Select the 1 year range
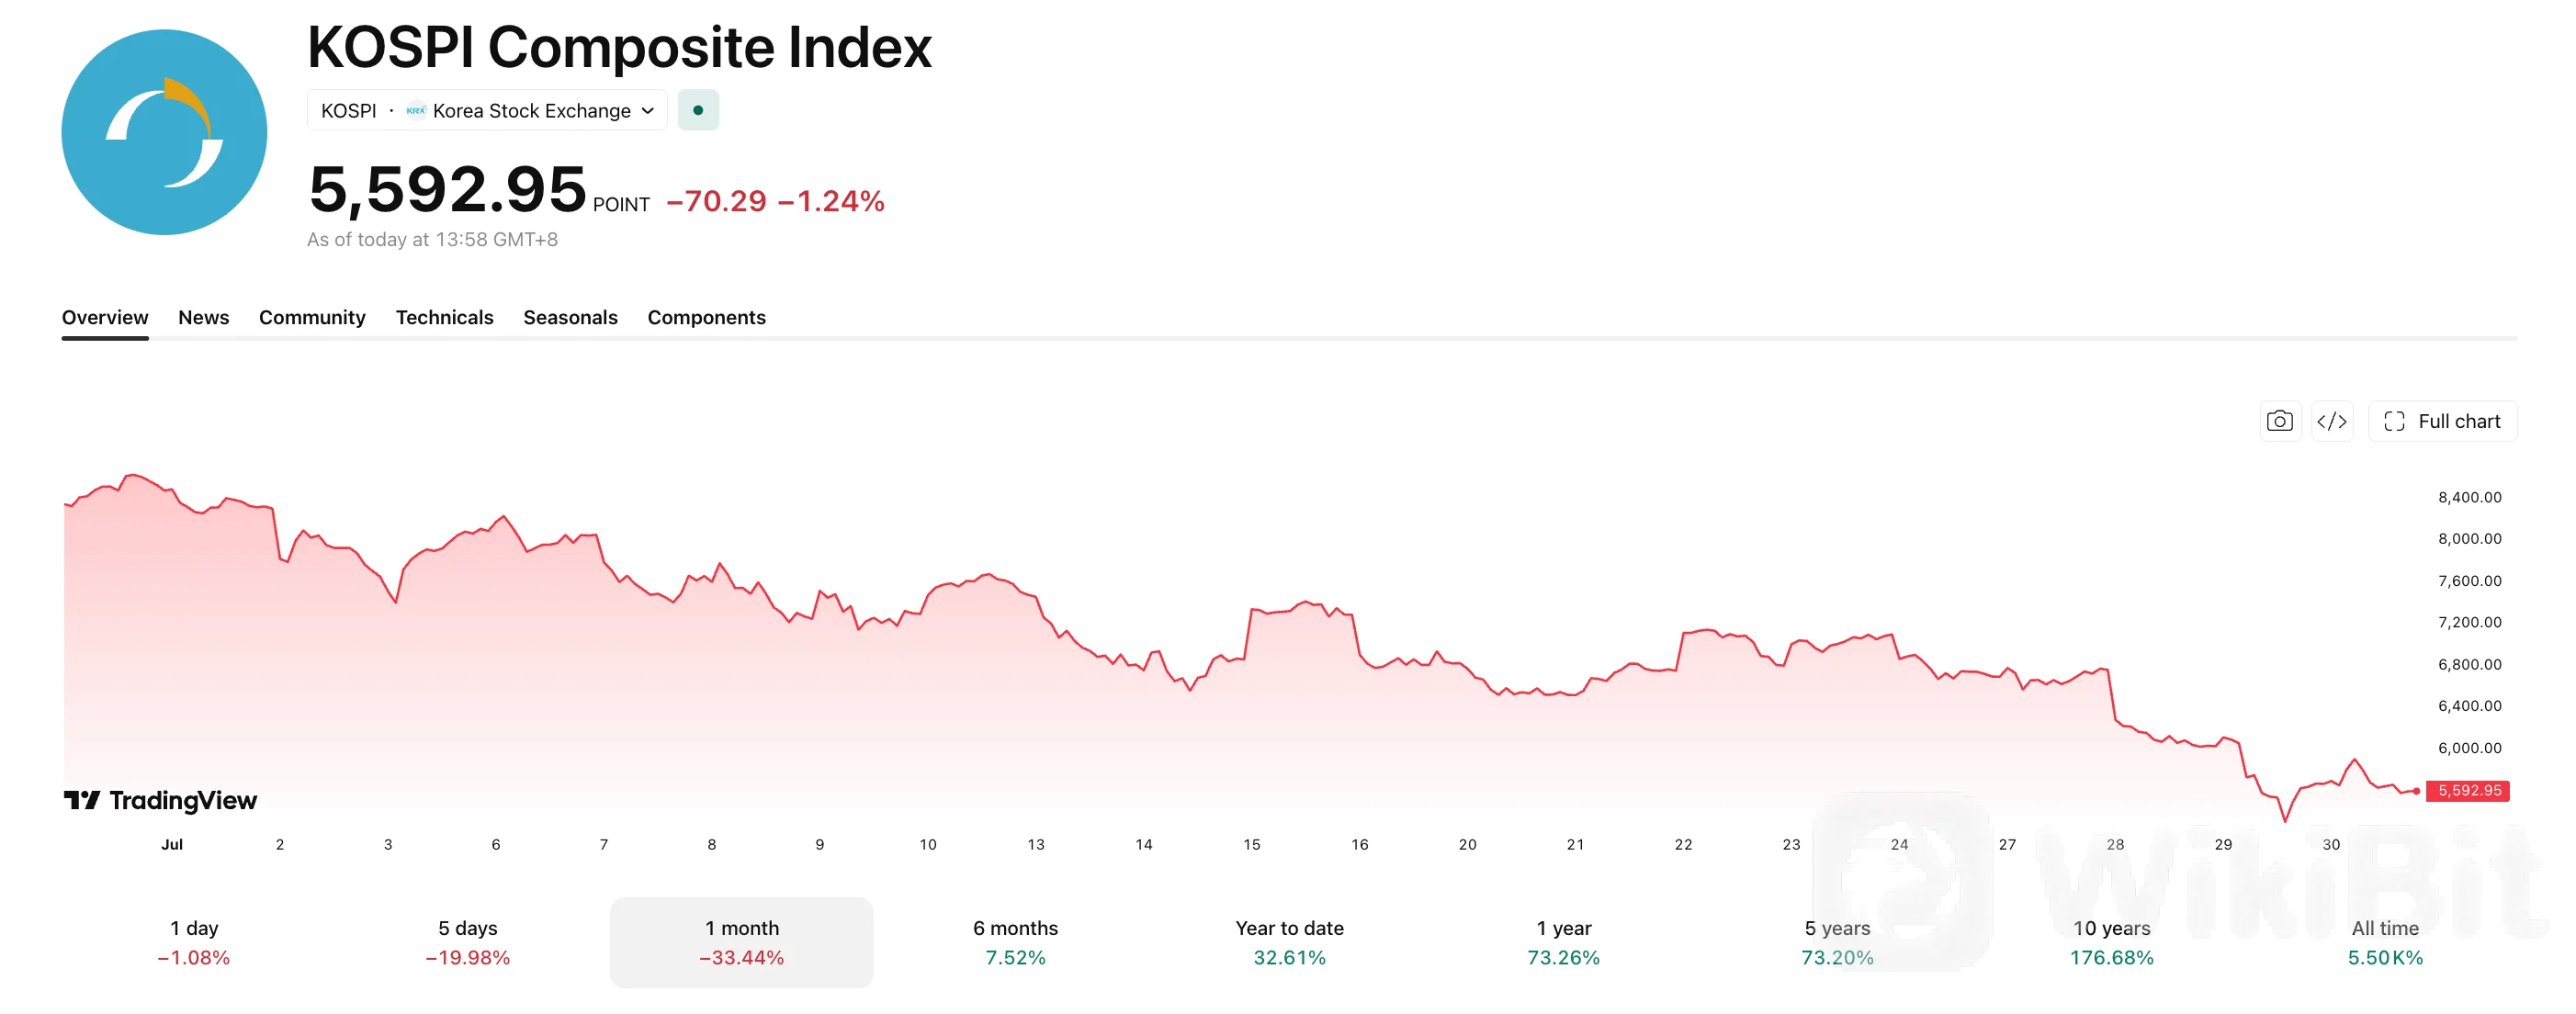 [x=1563, y=942]
